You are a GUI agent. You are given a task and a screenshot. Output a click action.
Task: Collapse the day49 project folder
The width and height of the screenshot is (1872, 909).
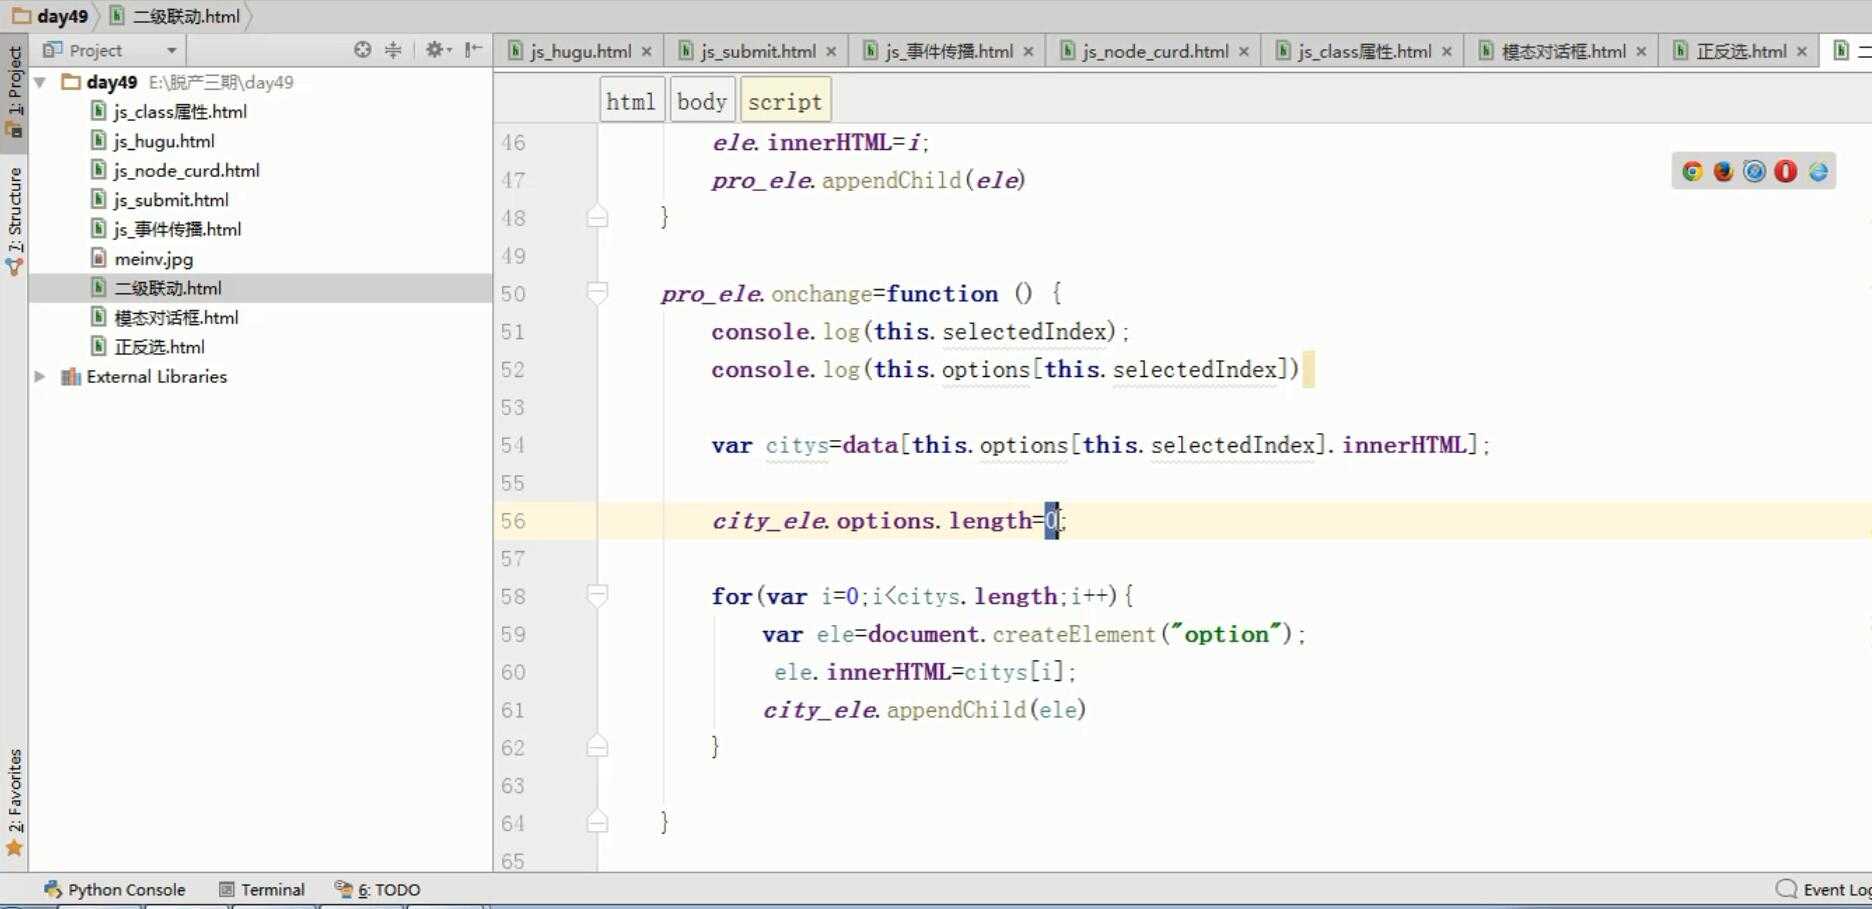(x=40, y=82)
